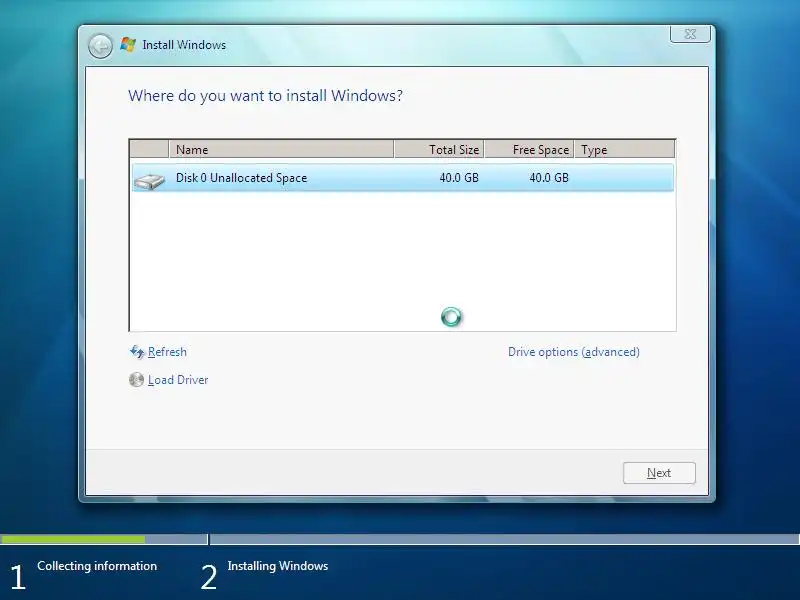The image size is (800, 600).
Task: Click the Load Driver disc icon
Action: (136, 380)
